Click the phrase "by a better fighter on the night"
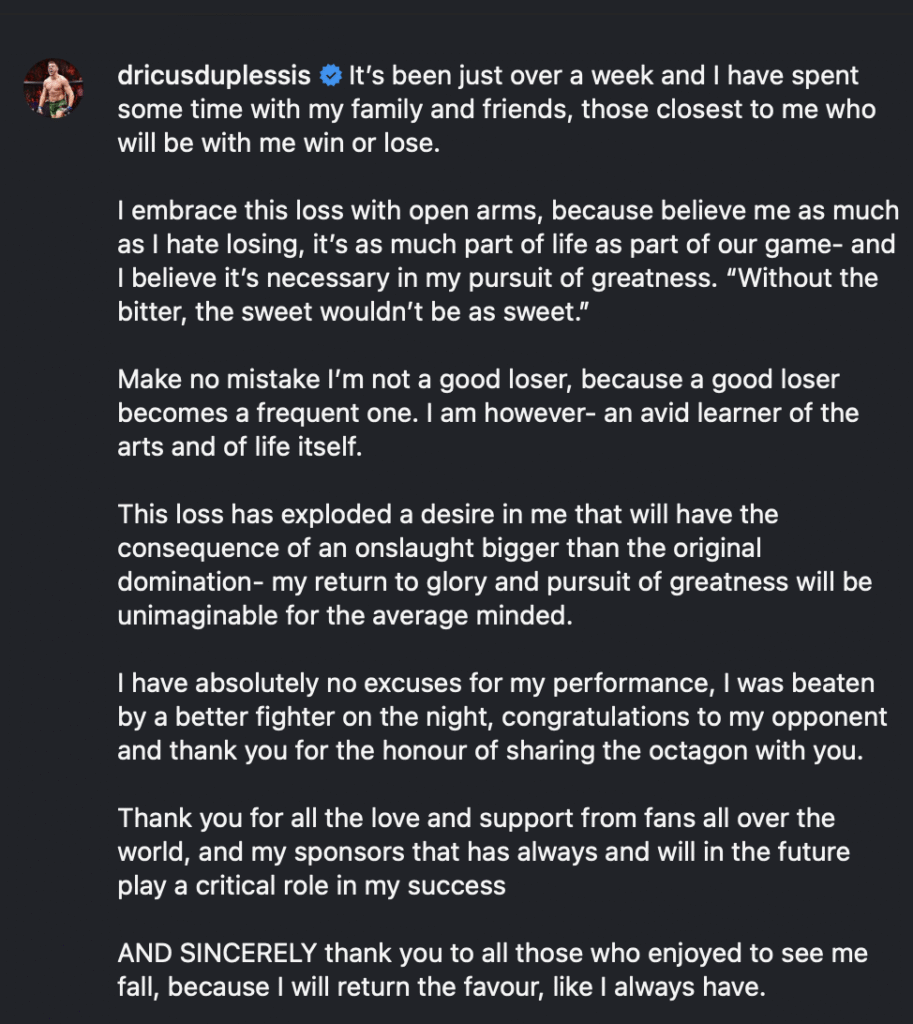This screenshot has height=1024, width=913. coord(306,717)
